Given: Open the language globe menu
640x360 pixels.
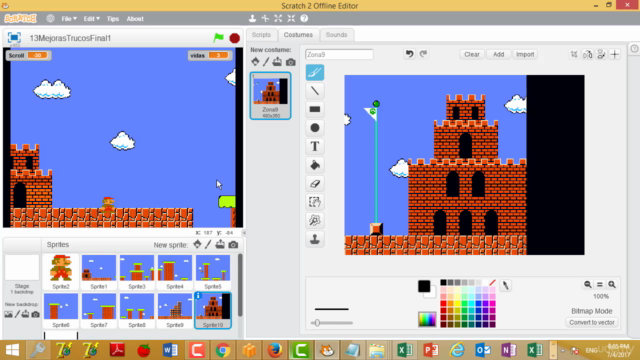Looking at the screenshot, I should click(50, 18).
